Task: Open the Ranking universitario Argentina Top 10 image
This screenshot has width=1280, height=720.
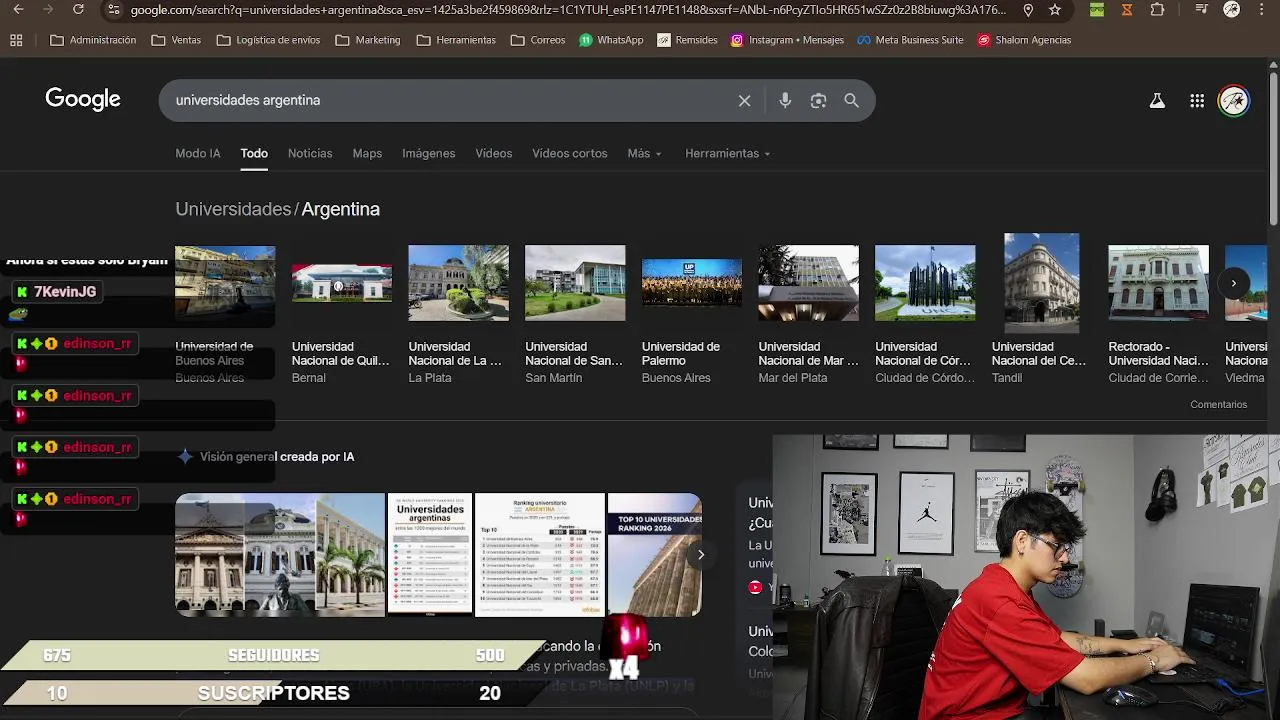Action: [x=540, y=554]
